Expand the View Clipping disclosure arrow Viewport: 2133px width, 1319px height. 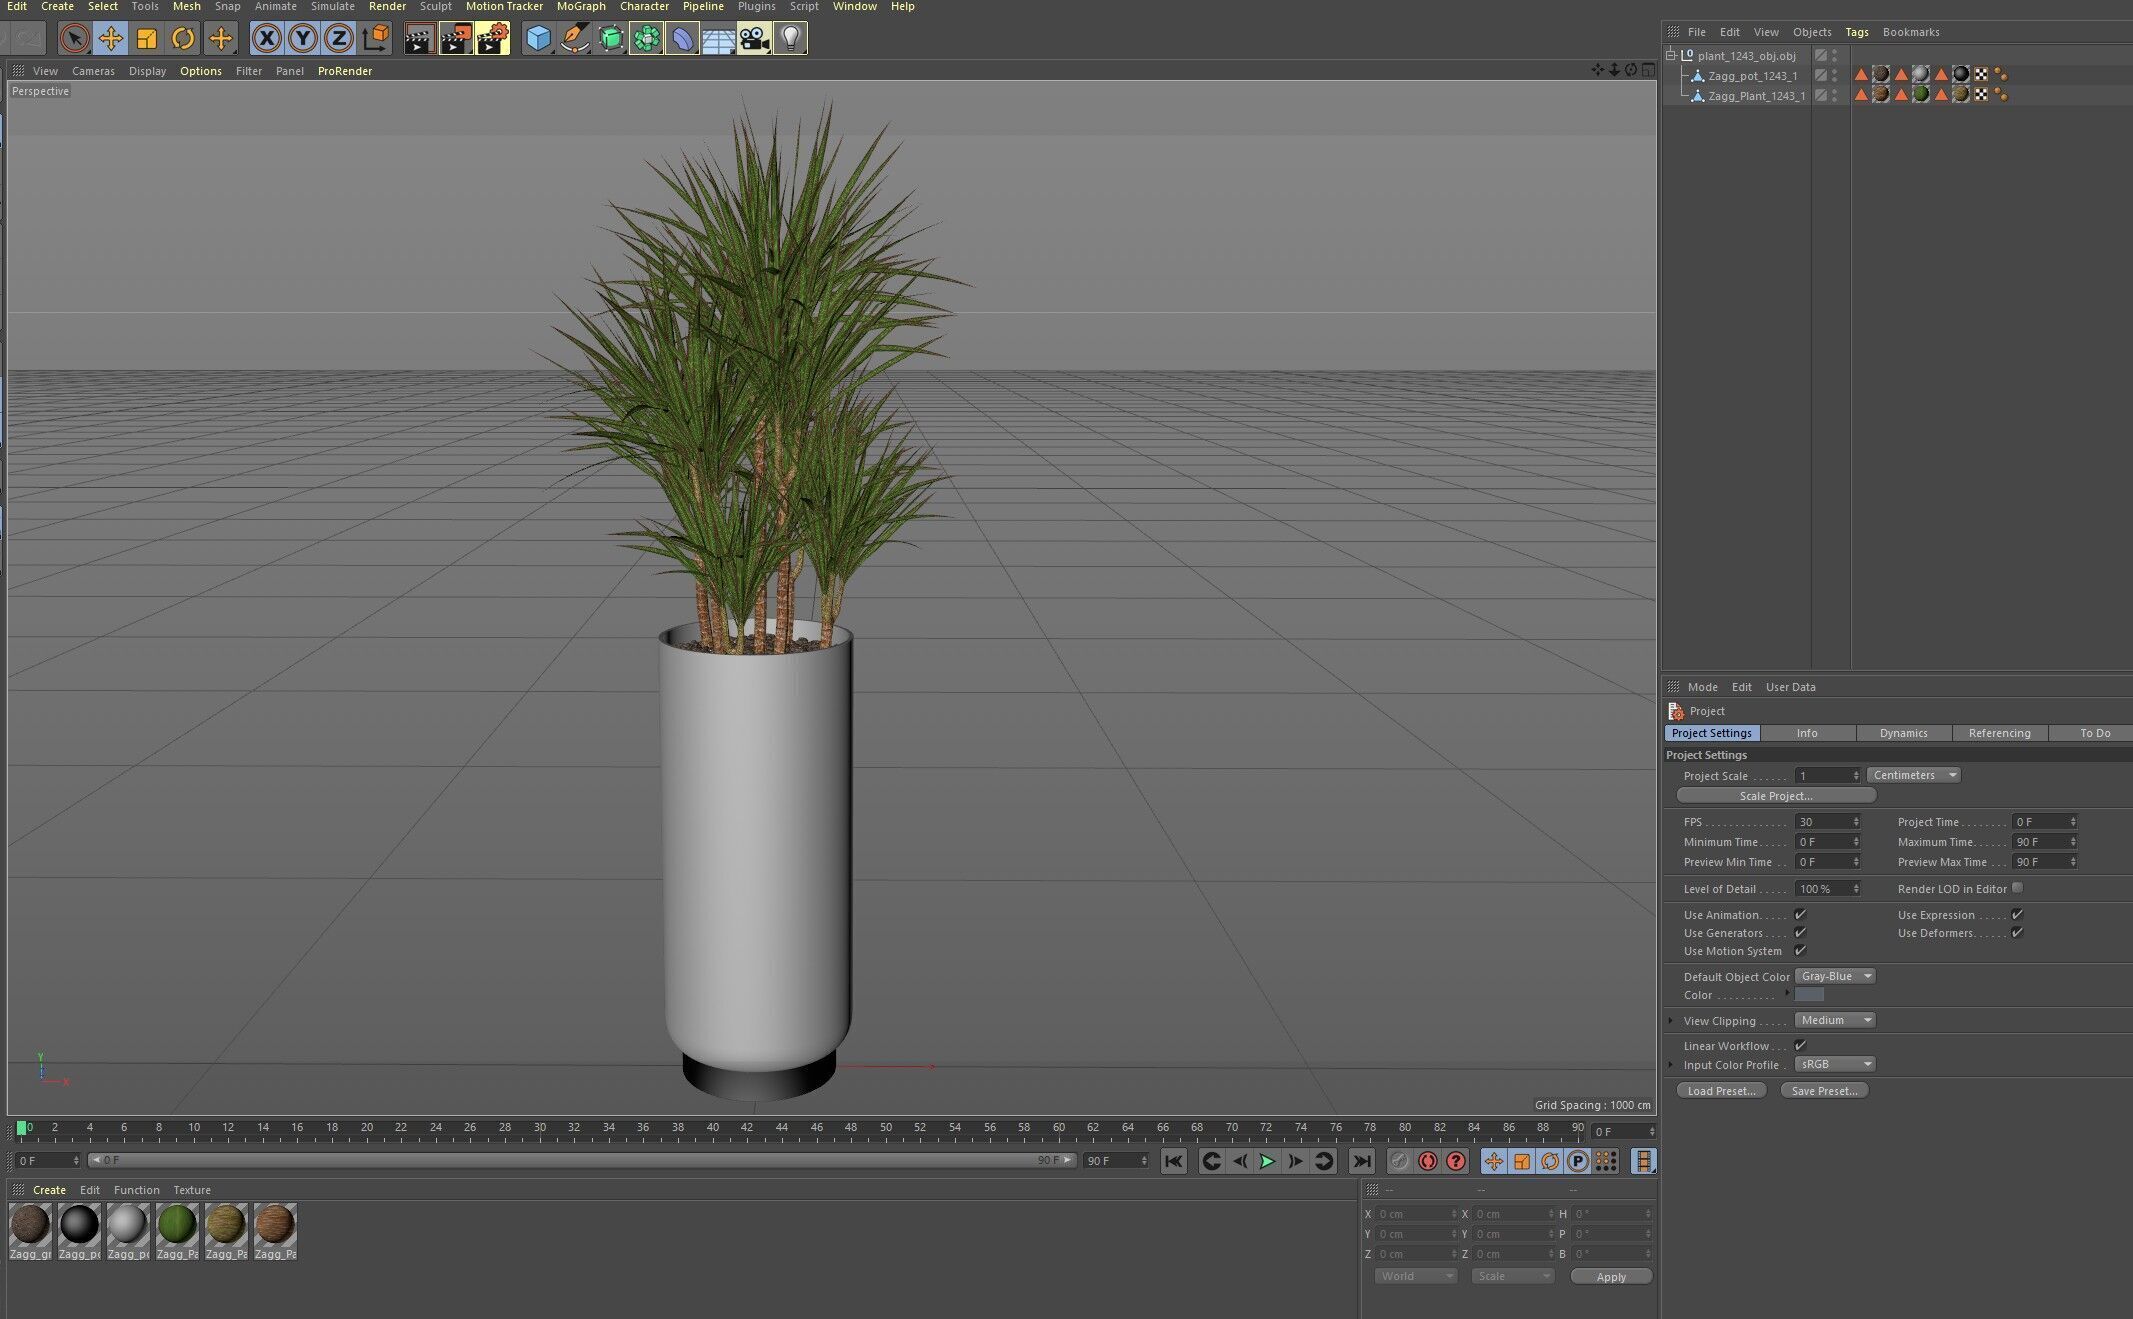click(1671, 1021)
